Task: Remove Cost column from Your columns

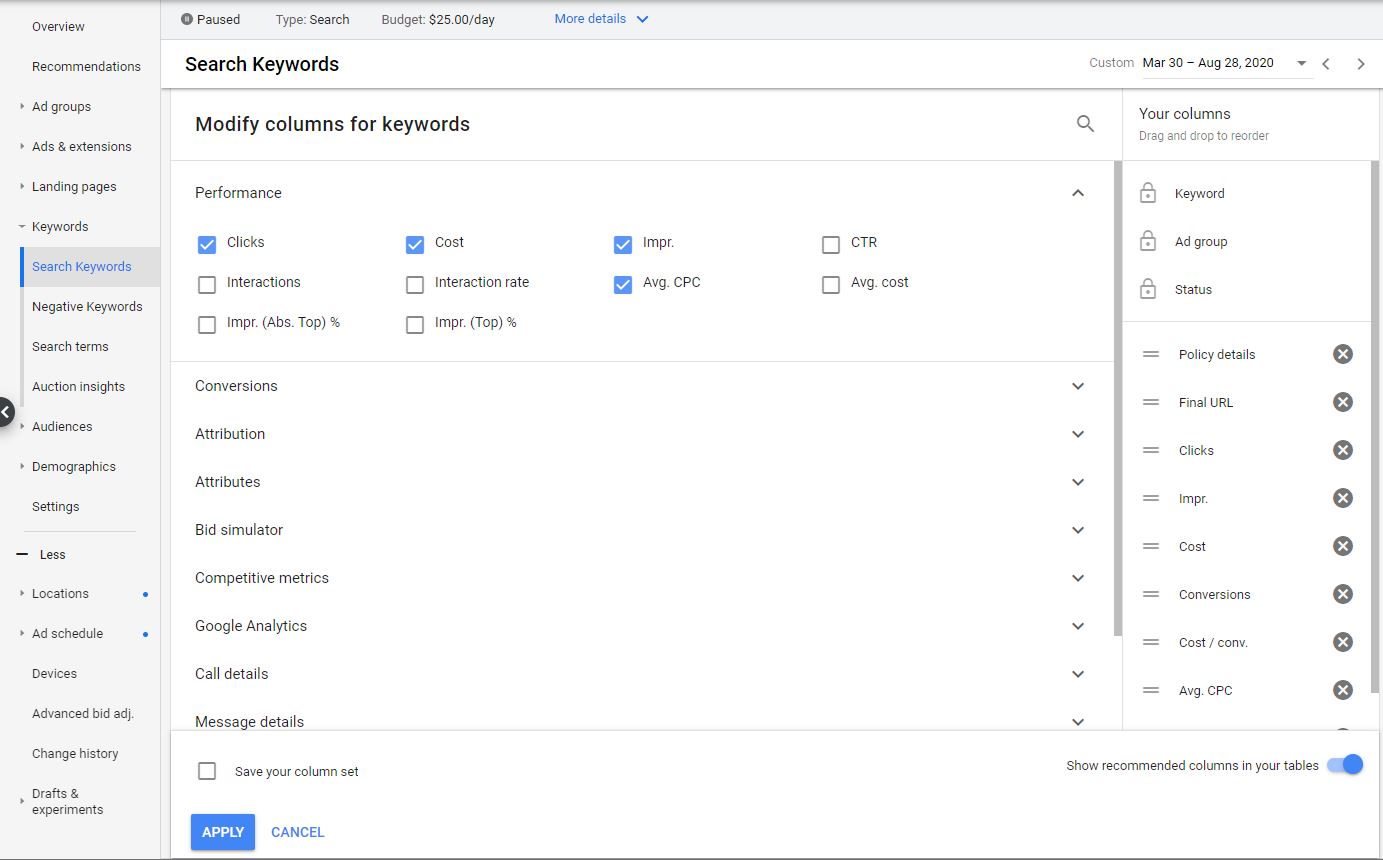Action: pyautogui.click(x=1343, y=546)
